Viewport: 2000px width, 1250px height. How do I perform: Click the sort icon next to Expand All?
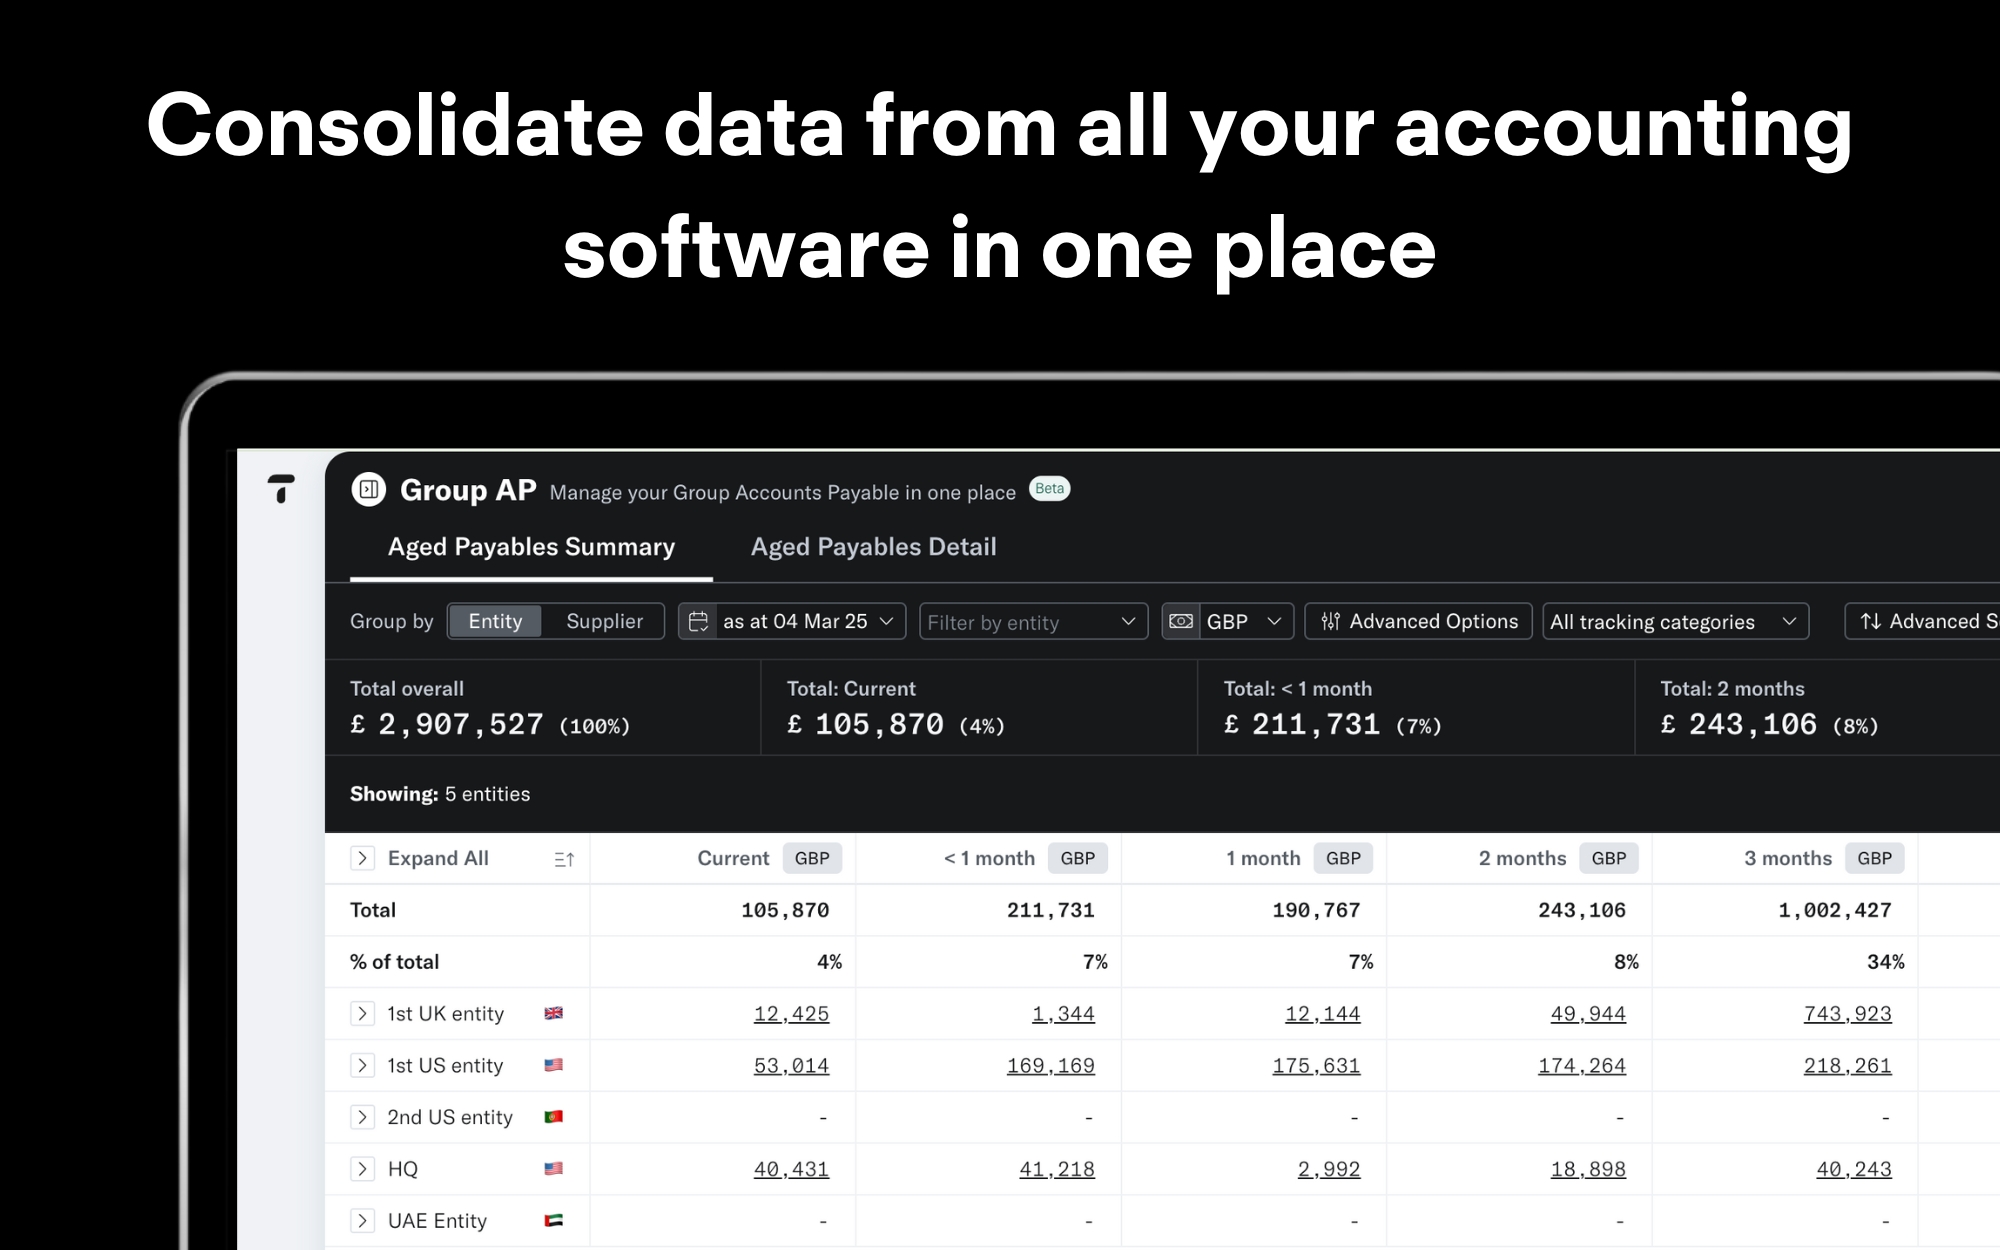coord(564,859)
